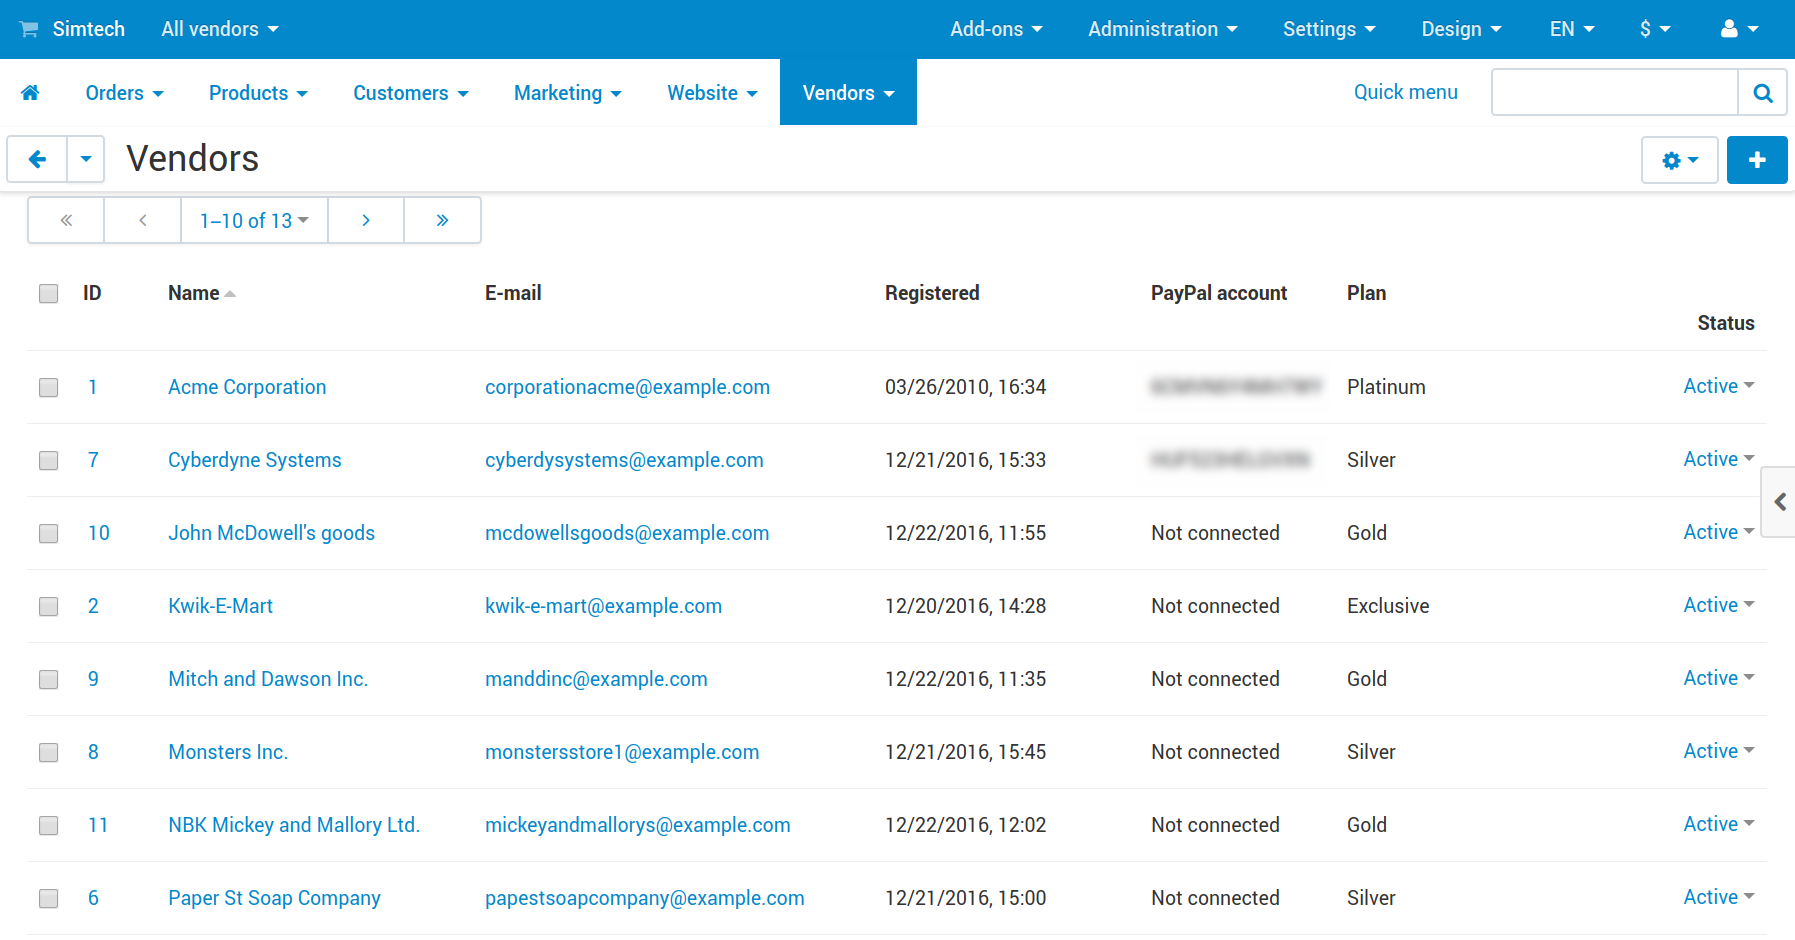Open the 1–10 of 13 pagination dropdown

(x=254, y=220)
